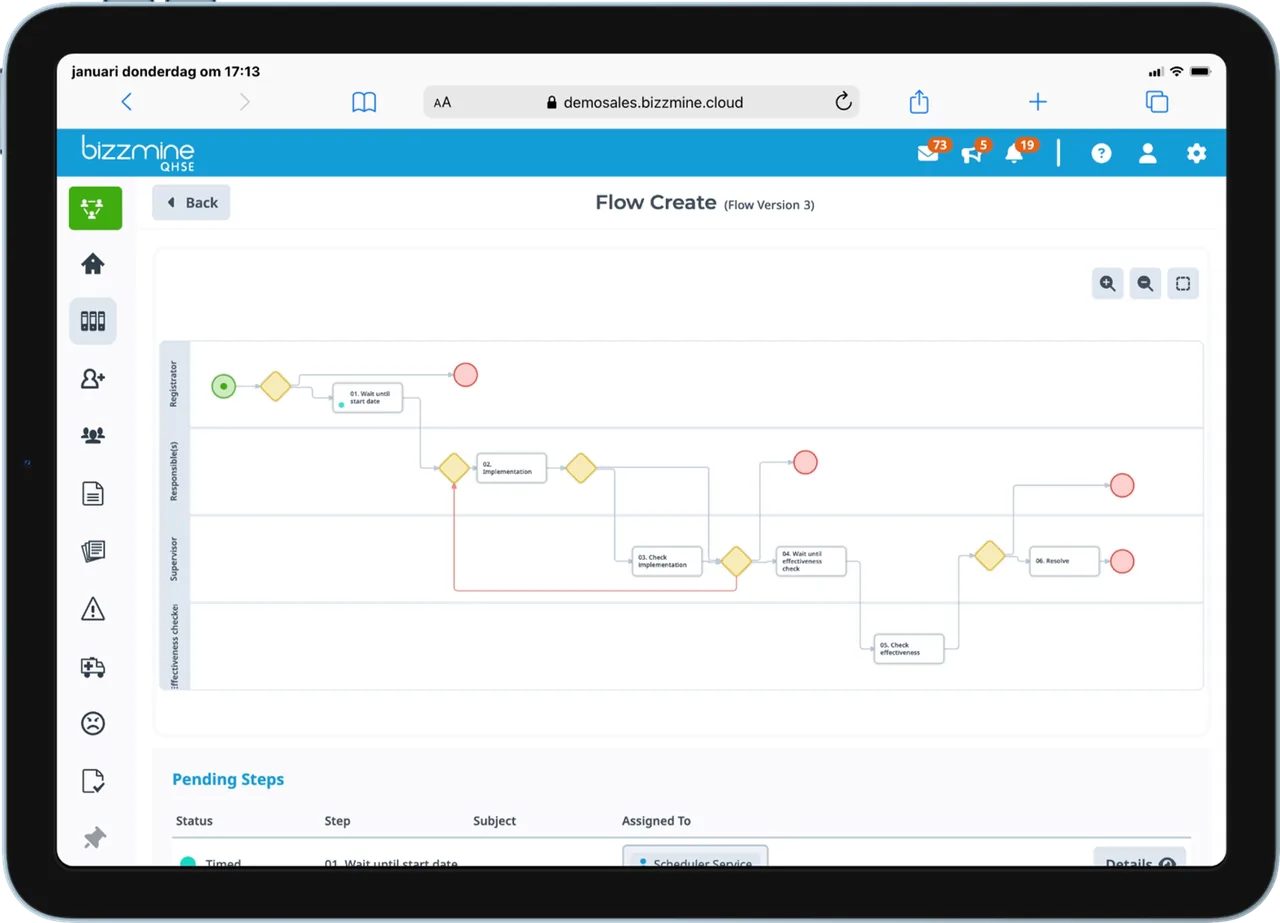
Task: Open notifications bell with 19 badge
Action: 1016,153
